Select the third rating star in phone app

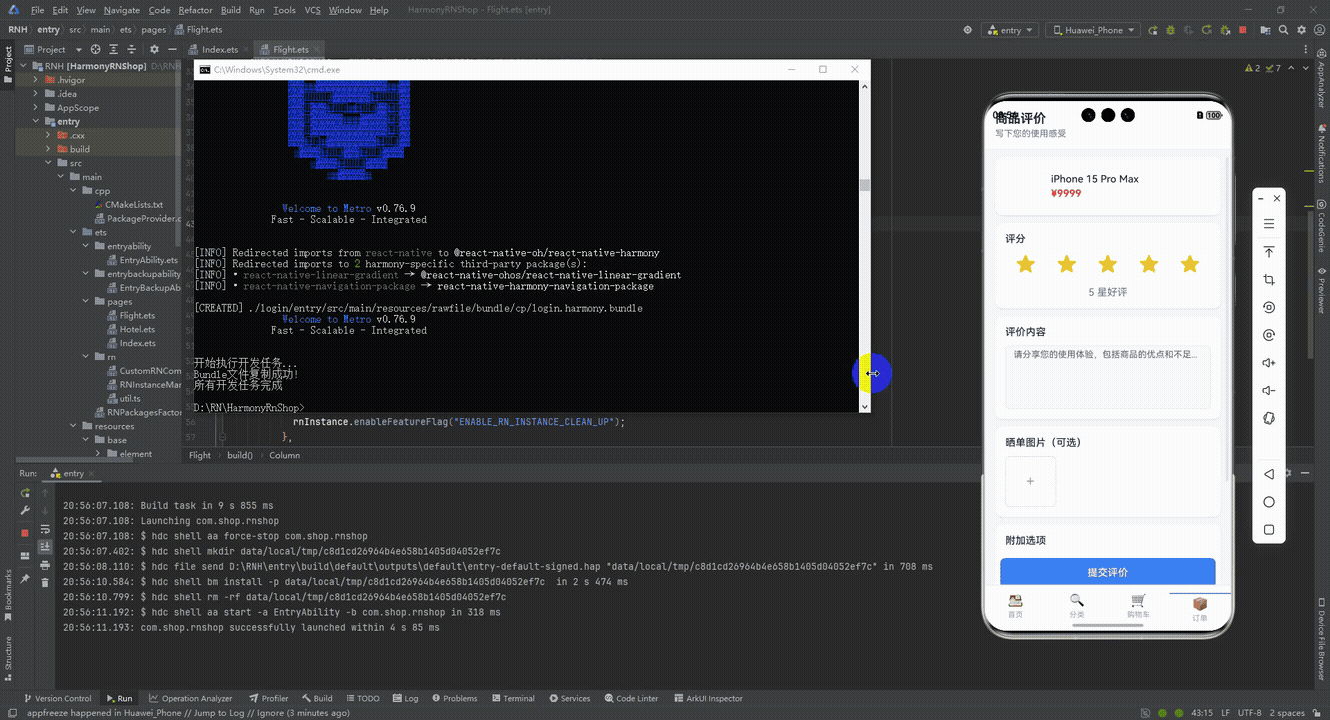click(x=1107, y=264)
